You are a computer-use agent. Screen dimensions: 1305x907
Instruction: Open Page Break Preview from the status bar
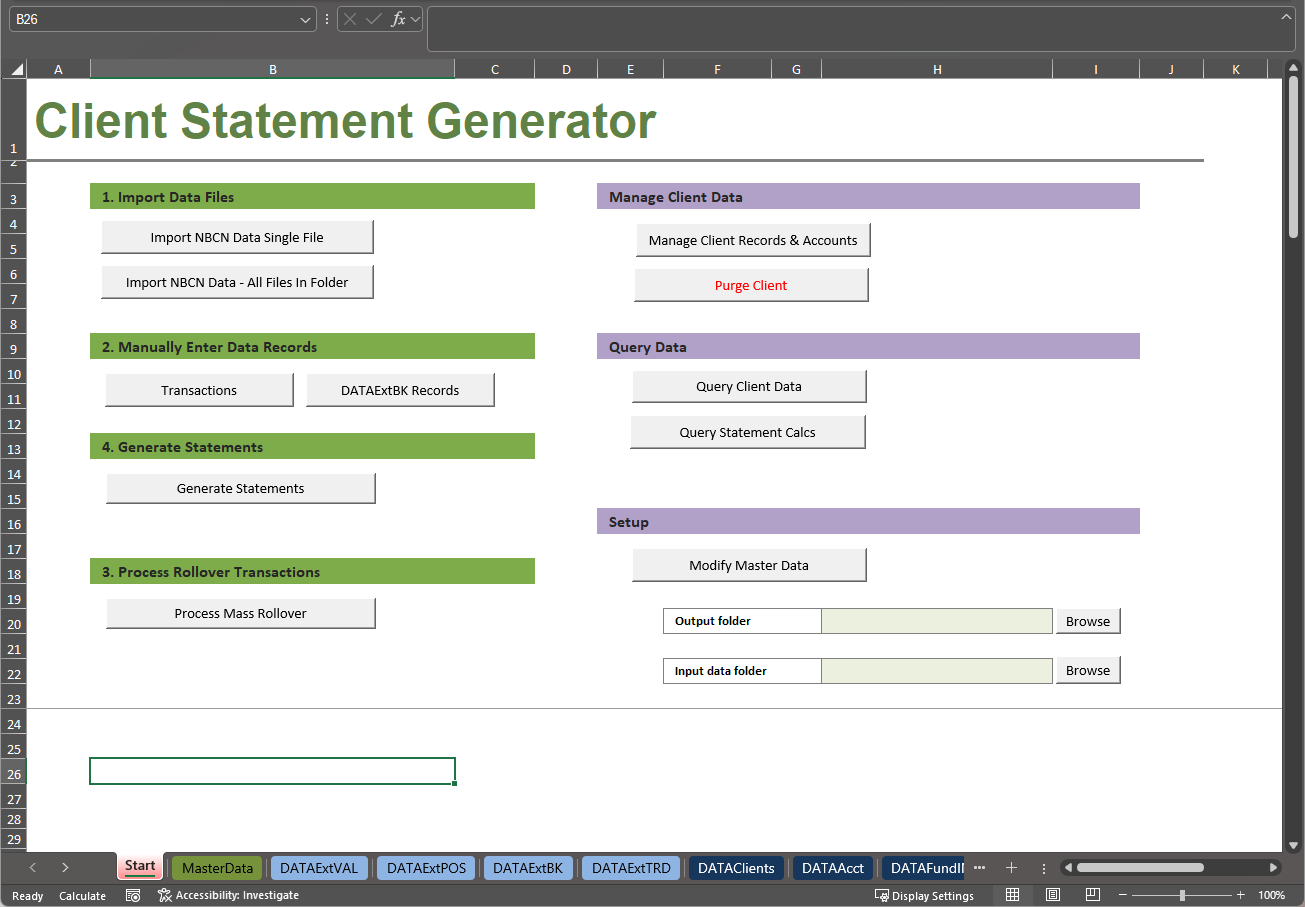click(1092, 894)
